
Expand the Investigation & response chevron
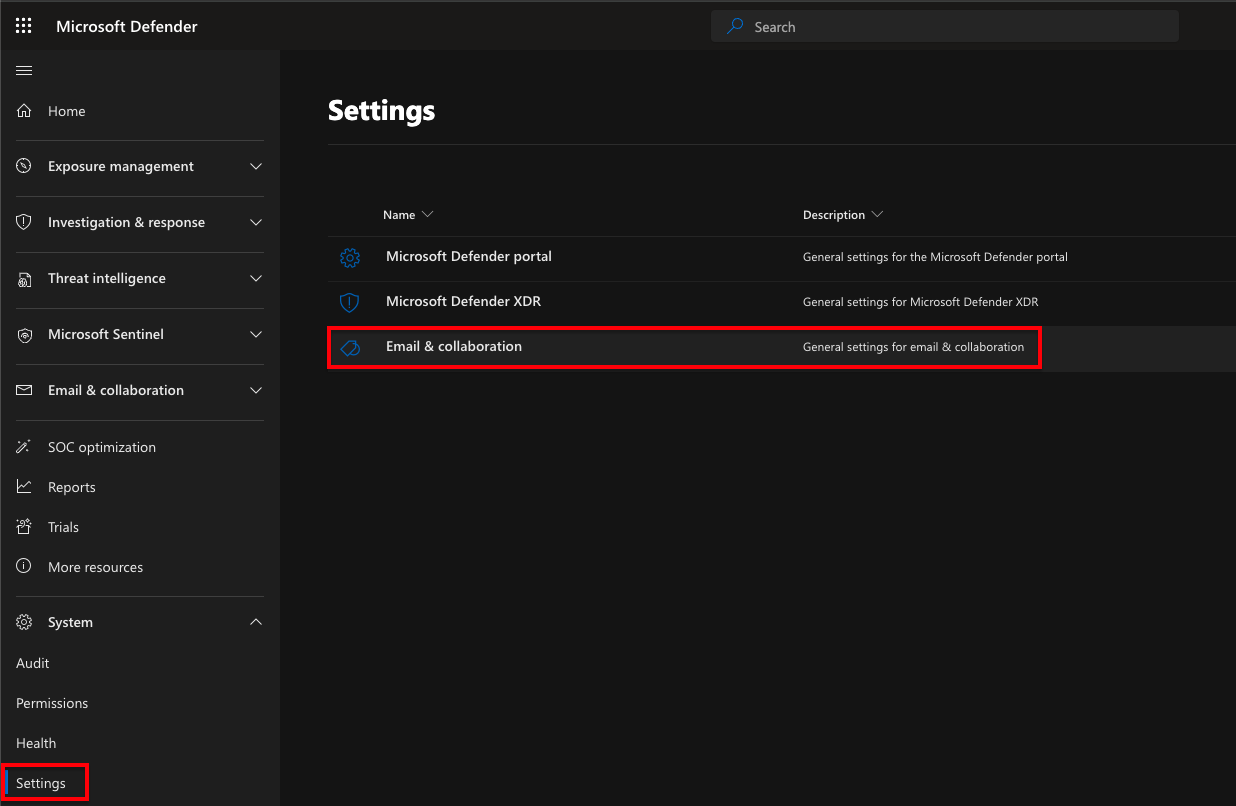point(256,223)
